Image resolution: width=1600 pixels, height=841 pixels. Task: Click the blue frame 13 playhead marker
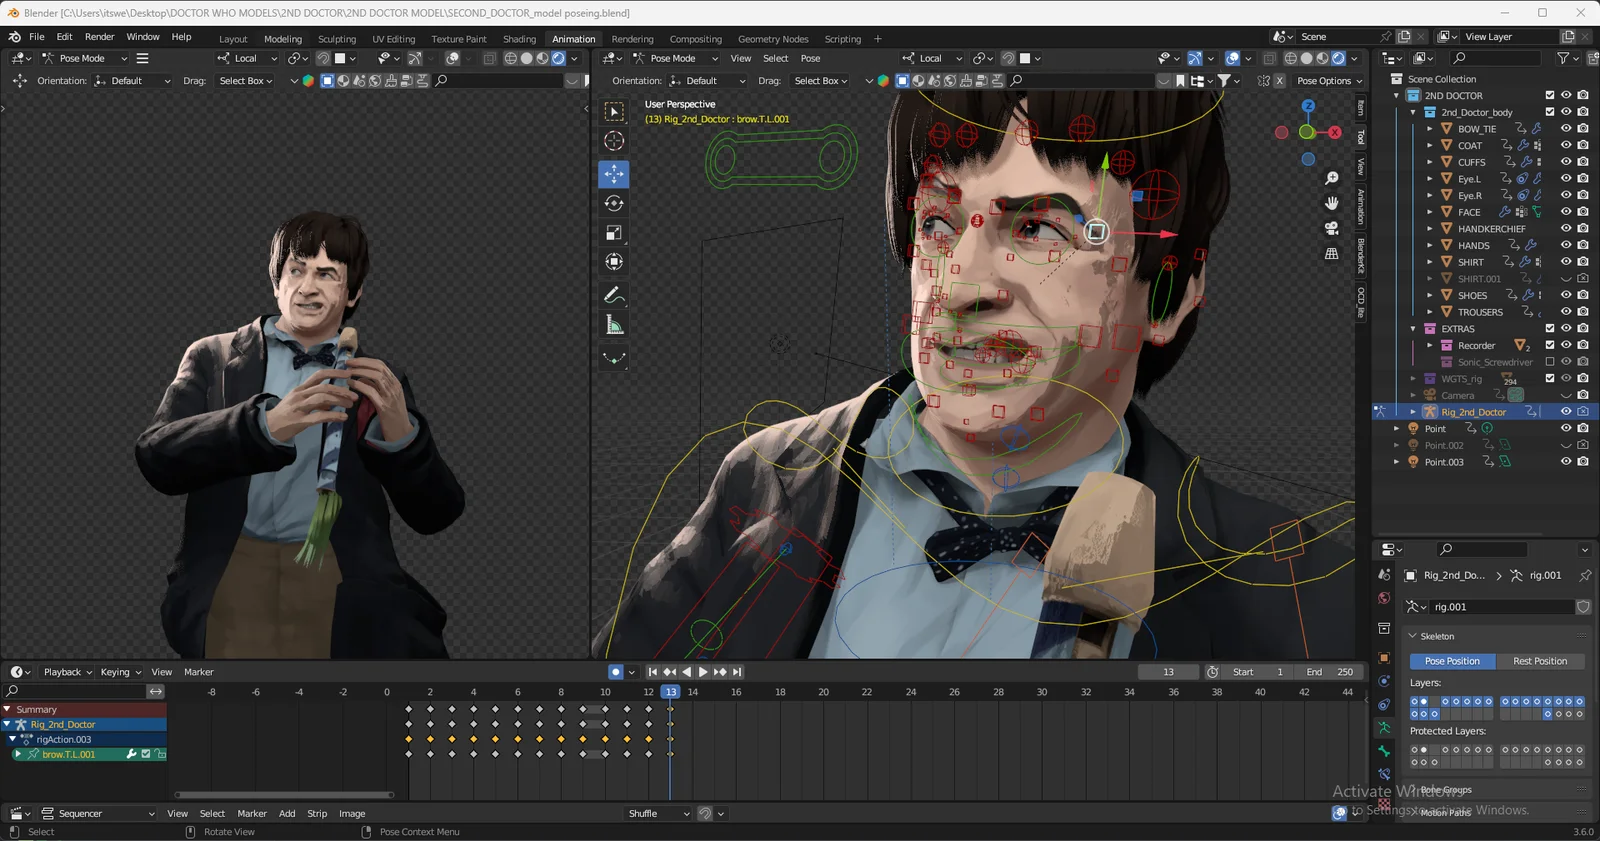[670, 692]
